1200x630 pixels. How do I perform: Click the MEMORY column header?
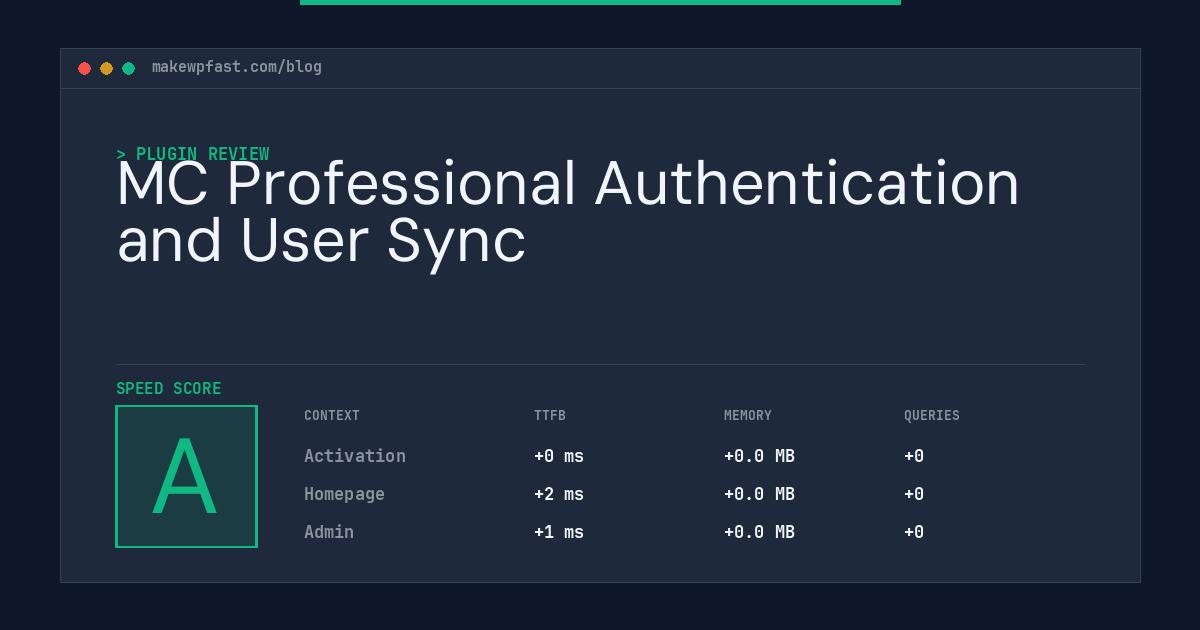[x=748, y=416]
